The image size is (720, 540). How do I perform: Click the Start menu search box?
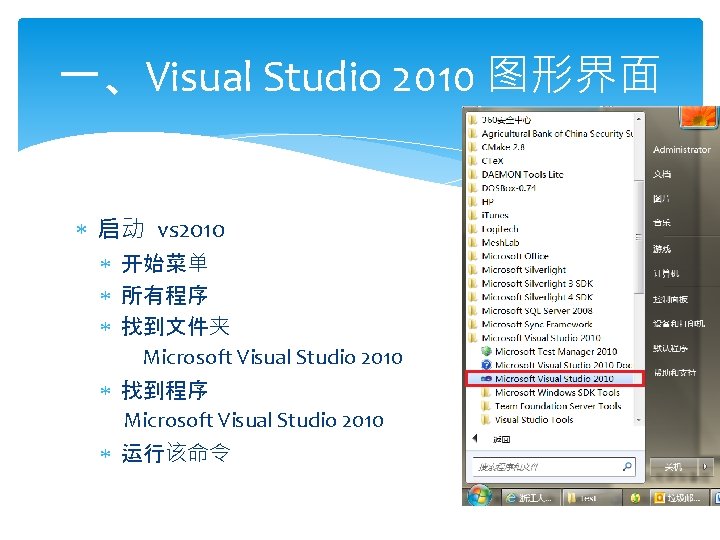tap(554, 467)
